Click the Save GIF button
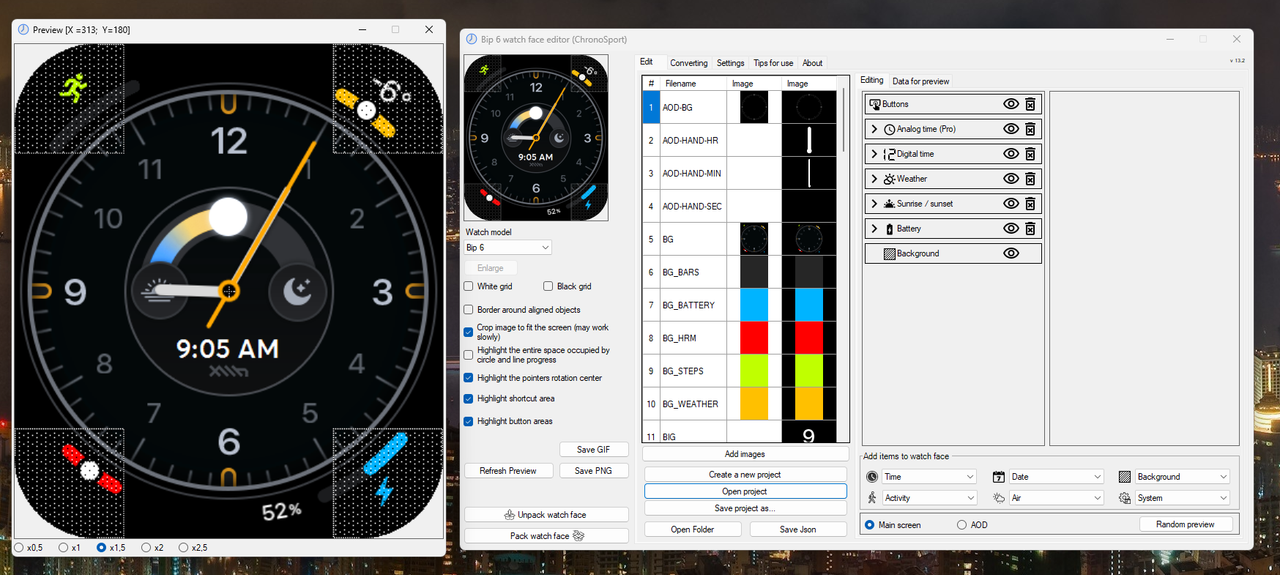1280x575 pixels. [x=594, y=450]
